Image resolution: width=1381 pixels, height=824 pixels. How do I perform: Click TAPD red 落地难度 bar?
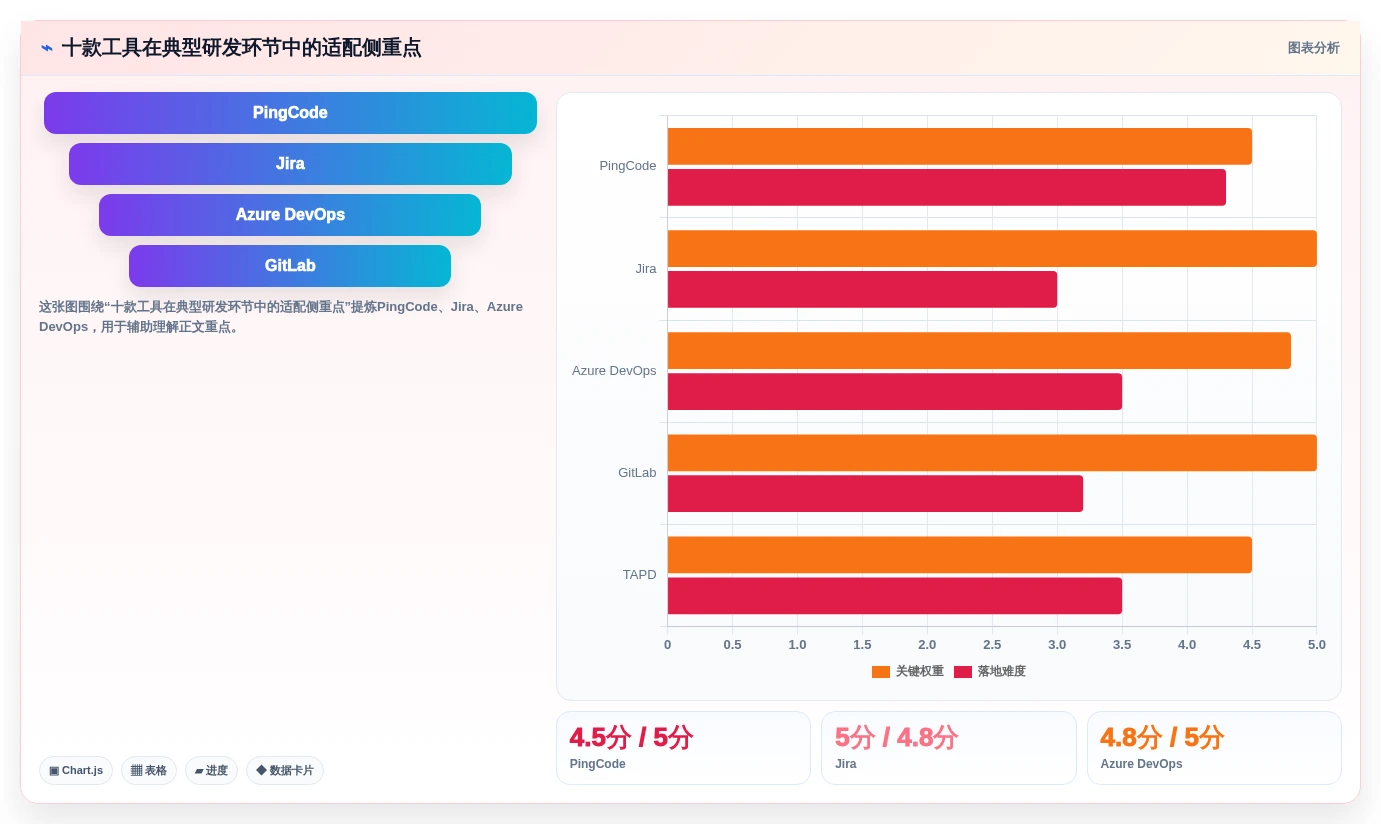(895, 596)
